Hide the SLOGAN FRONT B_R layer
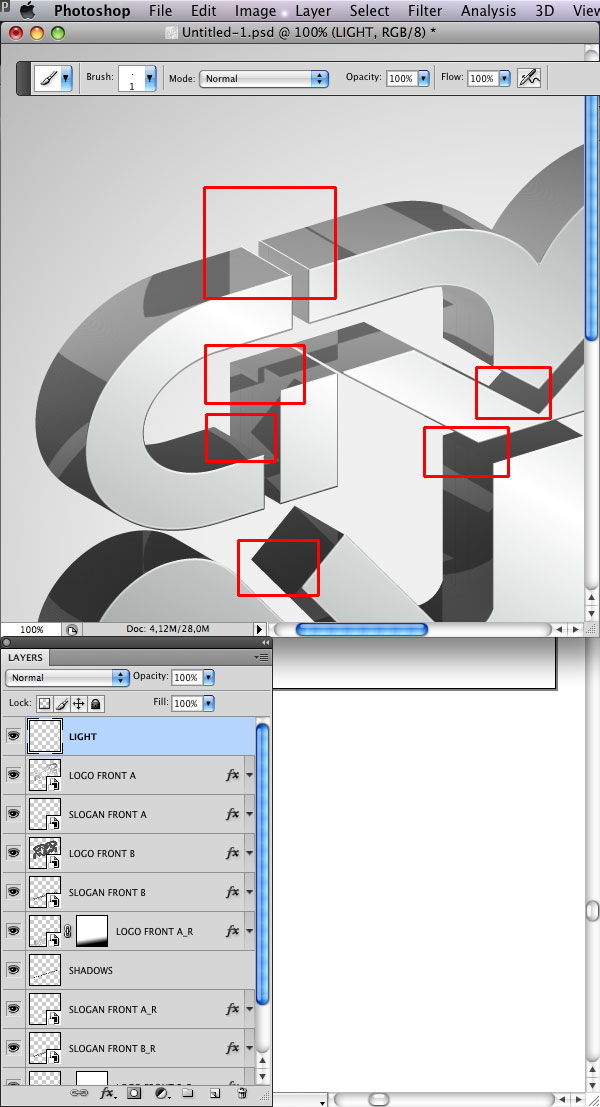The width and height of the screenshot is (600, 1107). click(x=13, y=1048)
